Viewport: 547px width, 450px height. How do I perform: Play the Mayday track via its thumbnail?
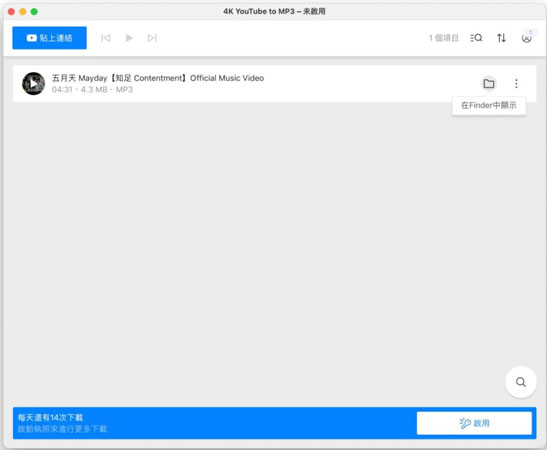coord(33,84)
